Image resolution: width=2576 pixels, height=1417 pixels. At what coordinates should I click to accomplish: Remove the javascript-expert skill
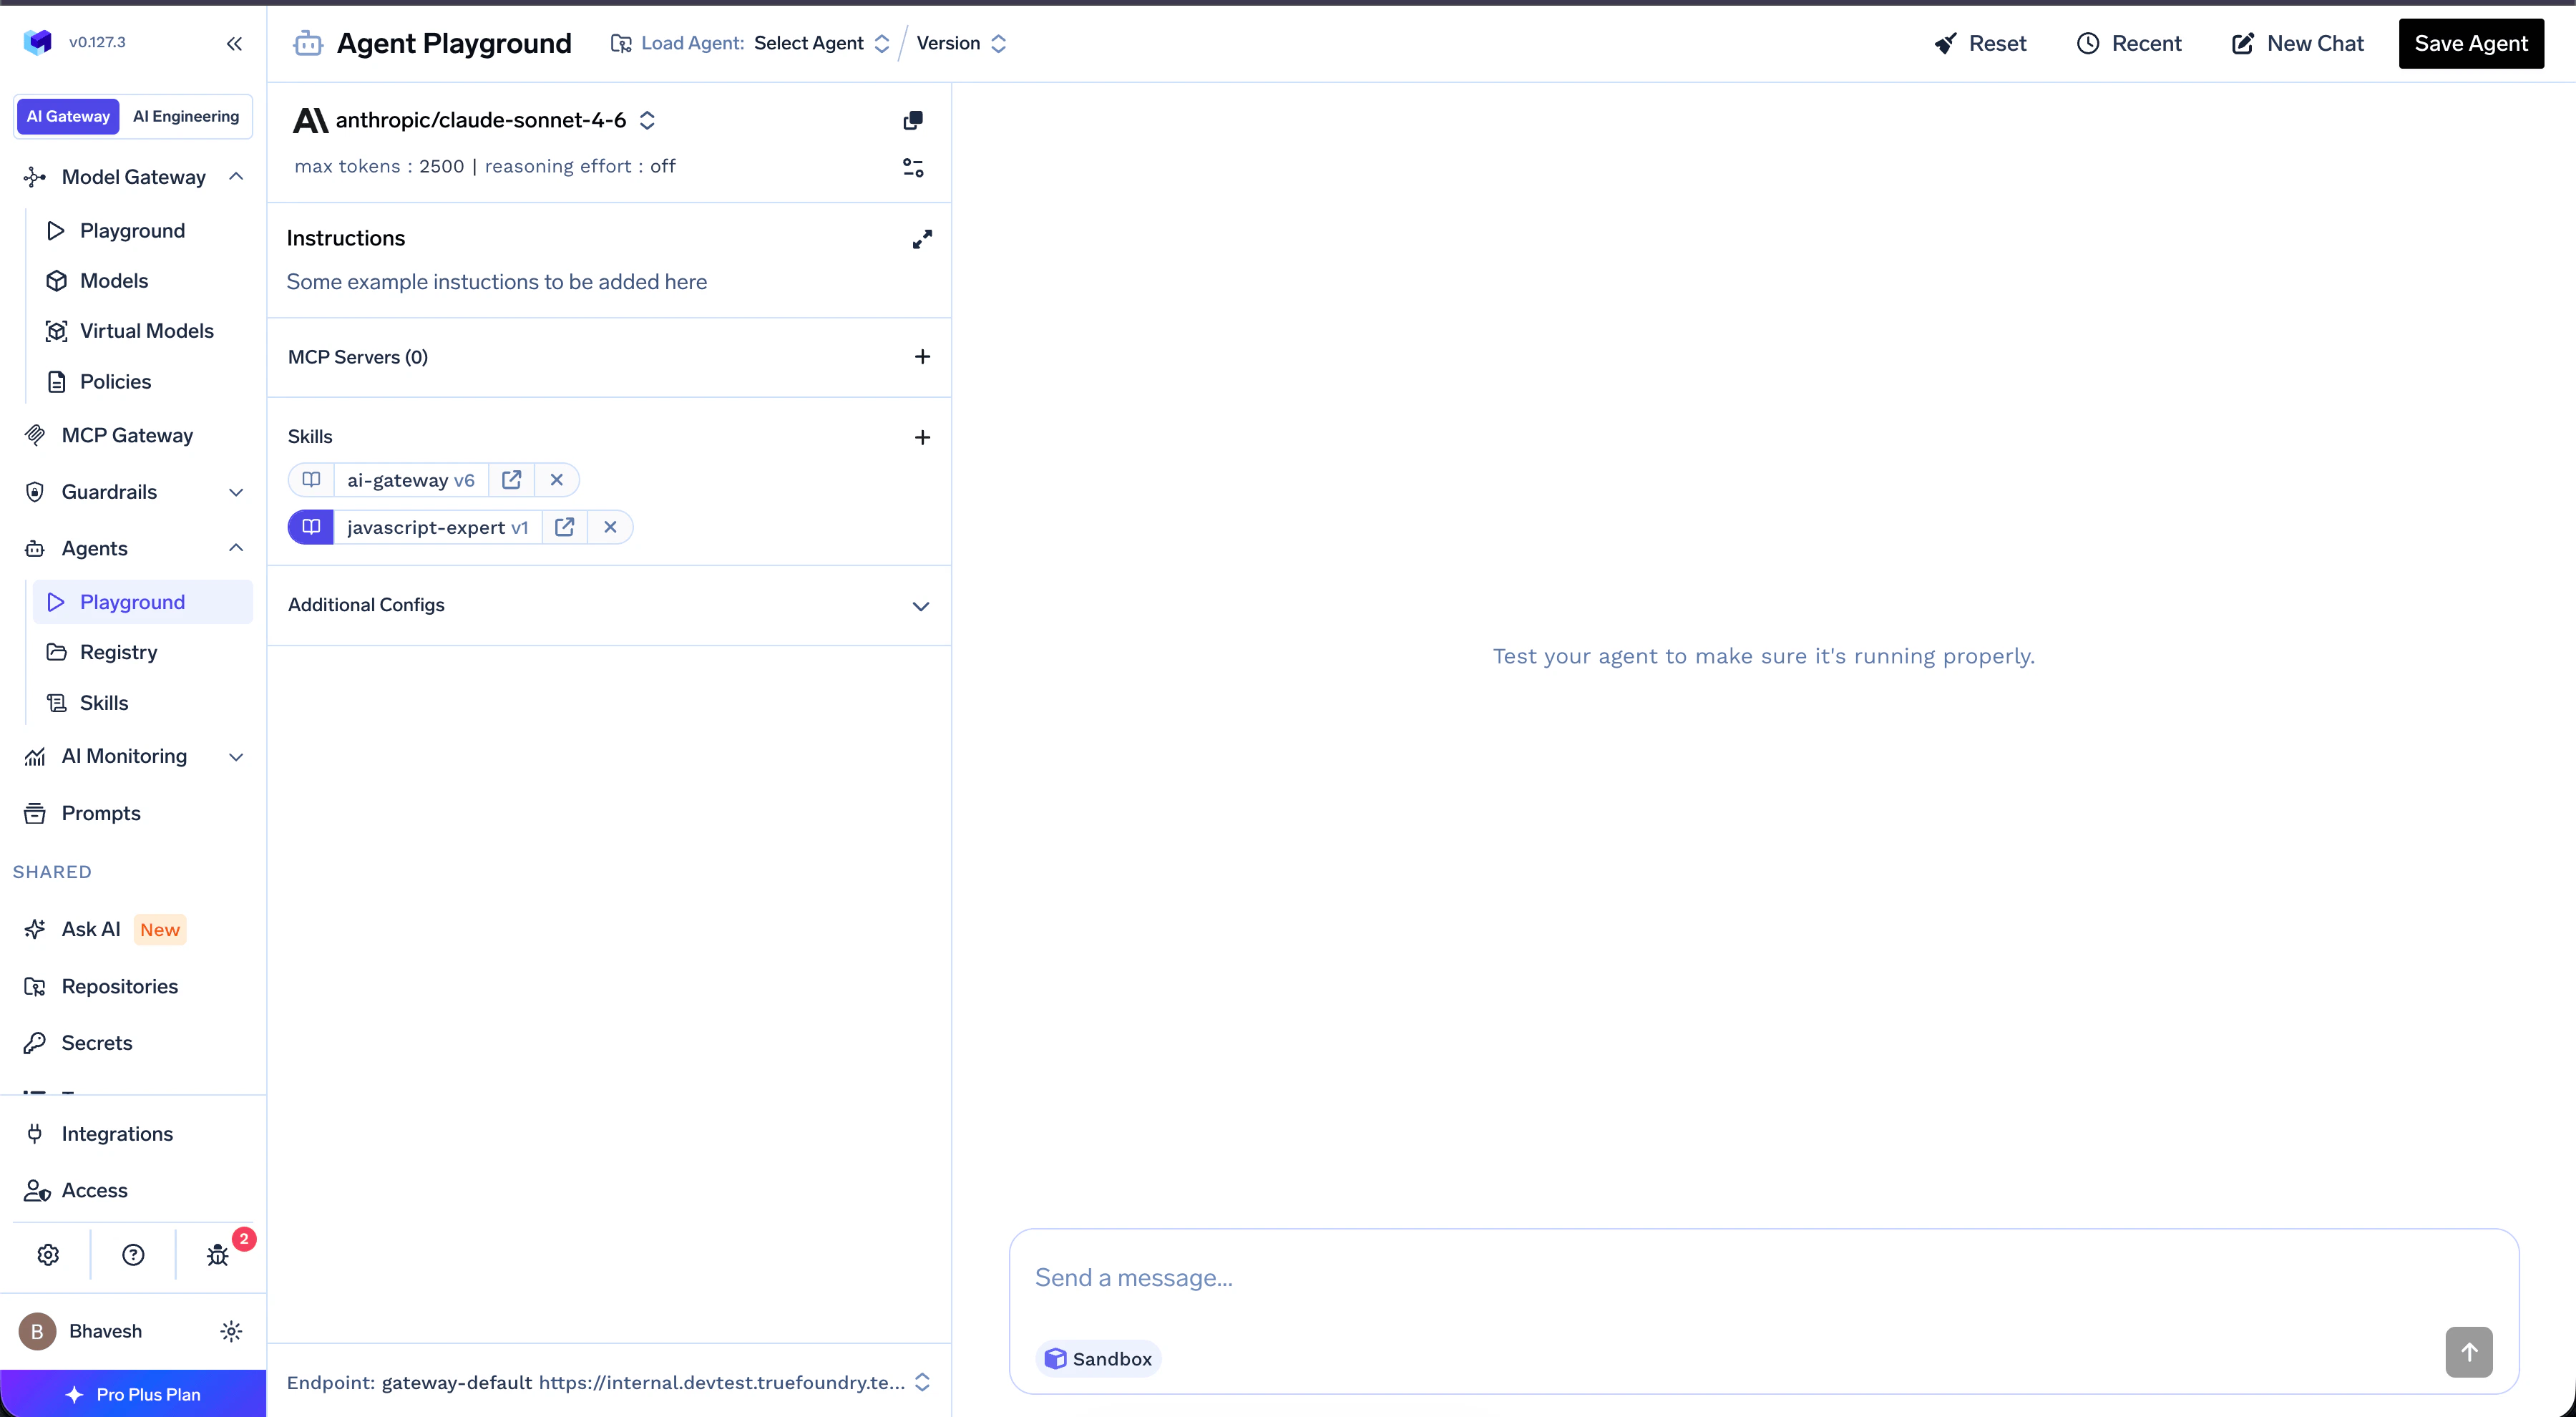pos(610,527)
